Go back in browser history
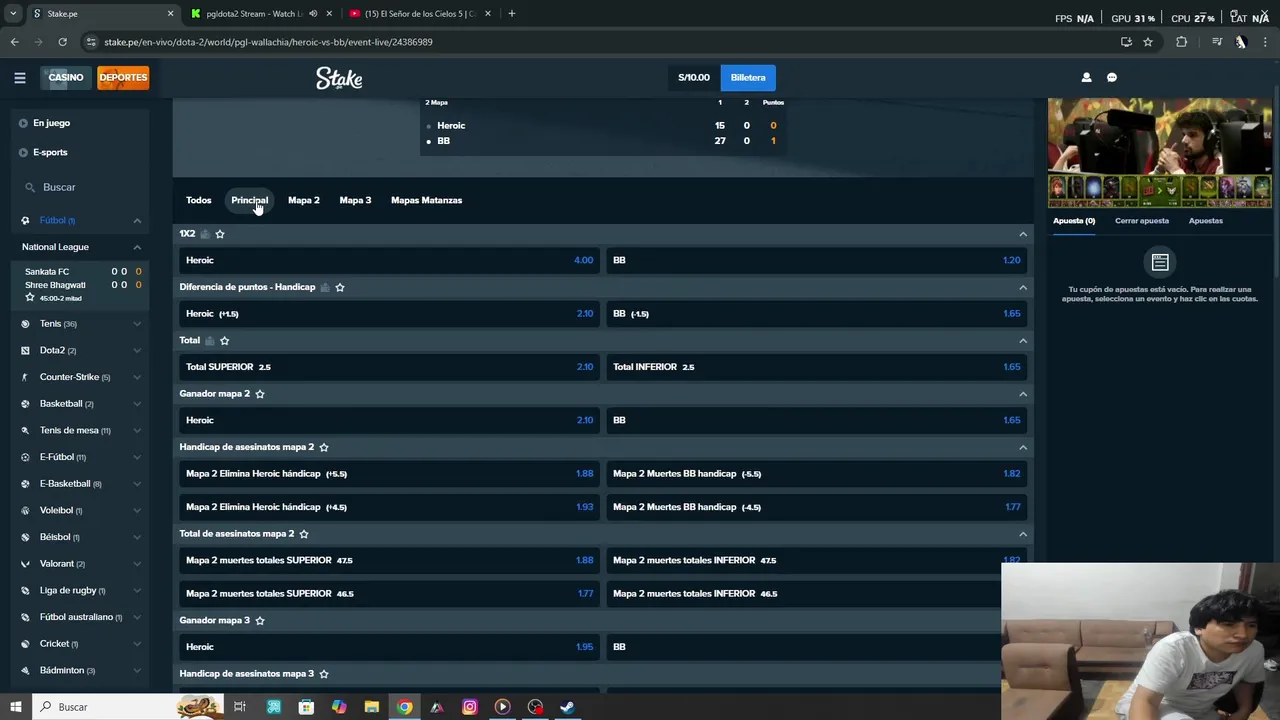The image size is (1280, 720). pos(14,42)
